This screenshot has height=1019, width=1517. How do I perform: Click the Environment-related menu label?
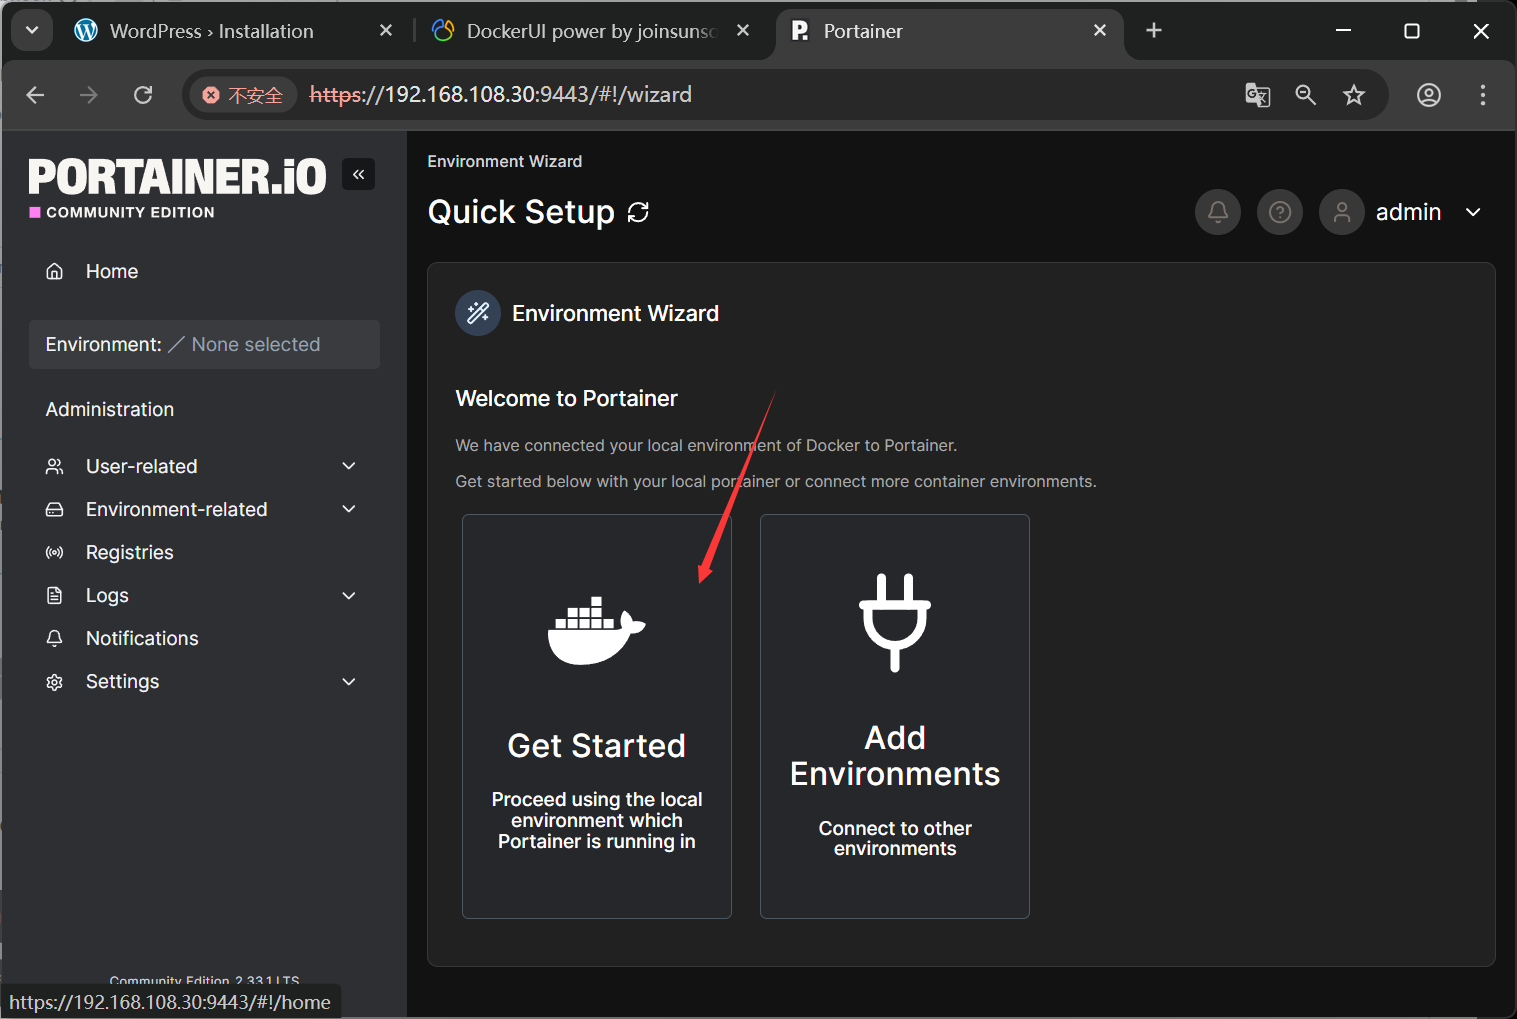(x=177, y=509)
